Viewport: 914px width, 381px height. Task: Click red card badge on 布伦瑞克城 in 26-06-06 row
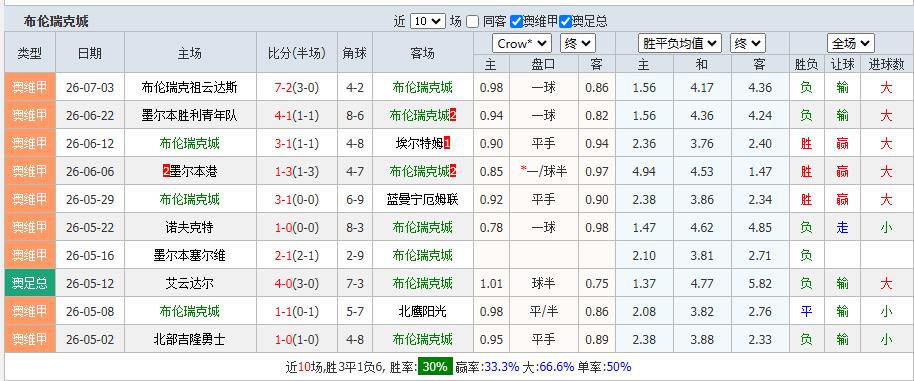[453, 171]
